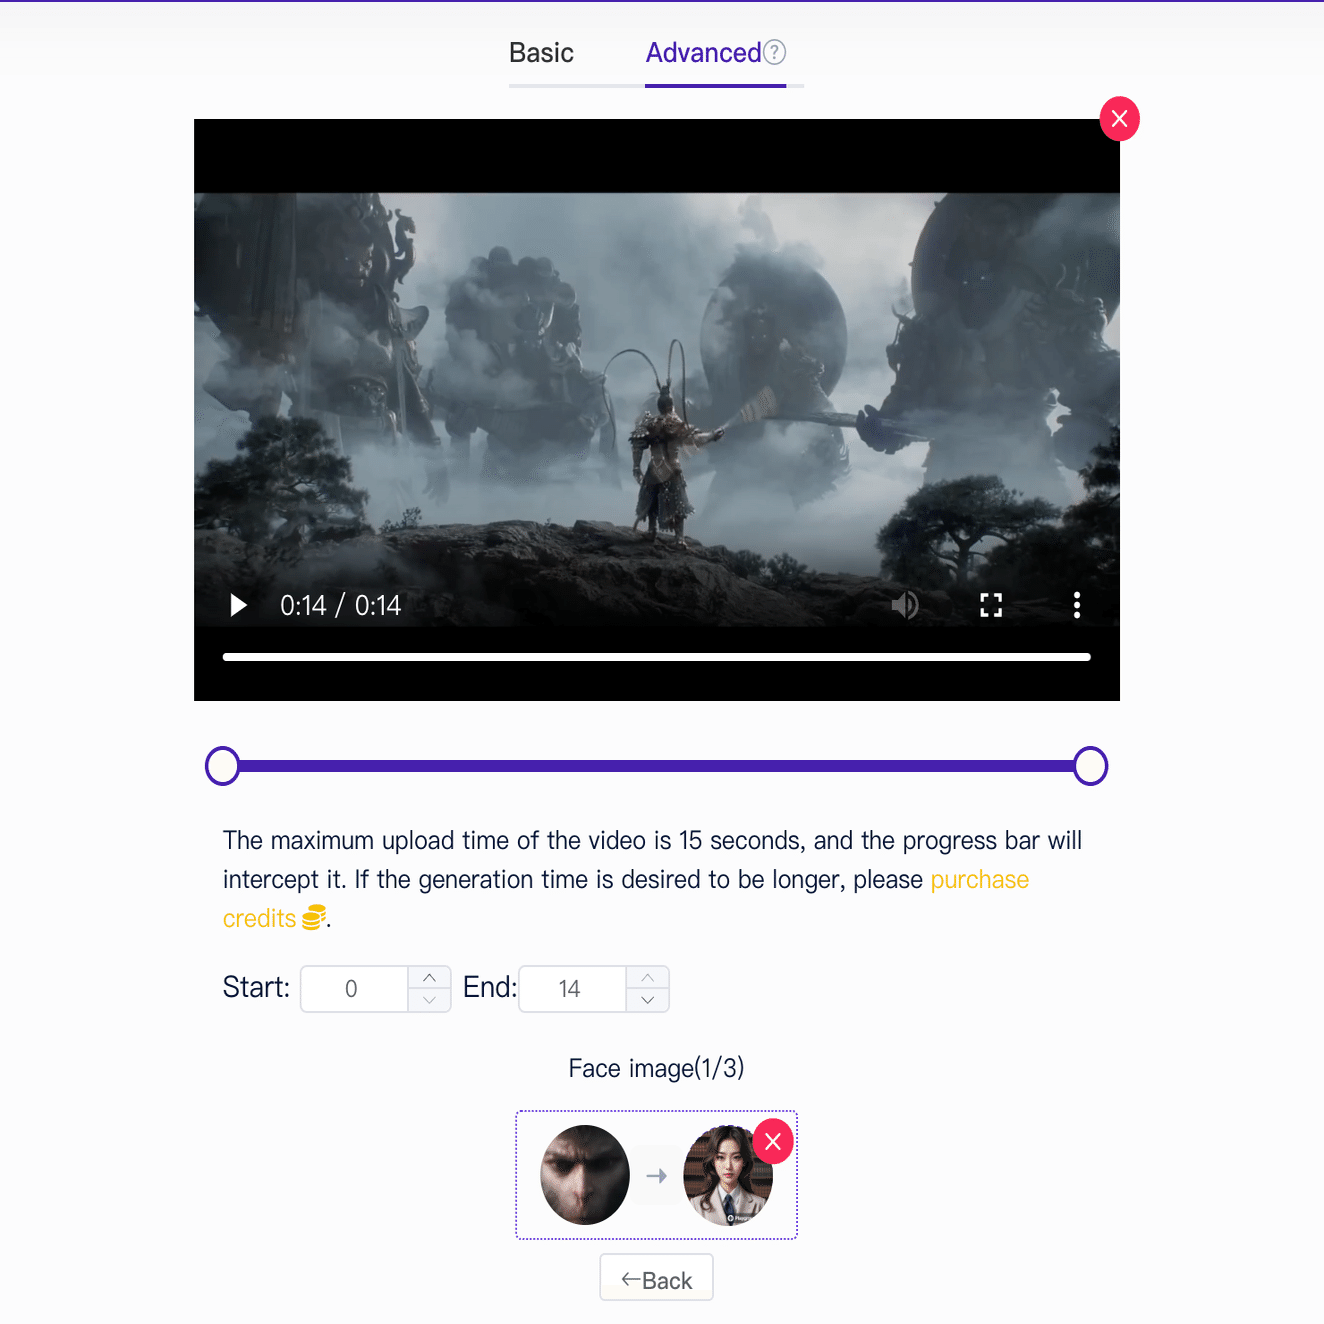Click the arrow between the two faces
The width and height of the screenshot is (1324, 1324).
[656, 1176]
